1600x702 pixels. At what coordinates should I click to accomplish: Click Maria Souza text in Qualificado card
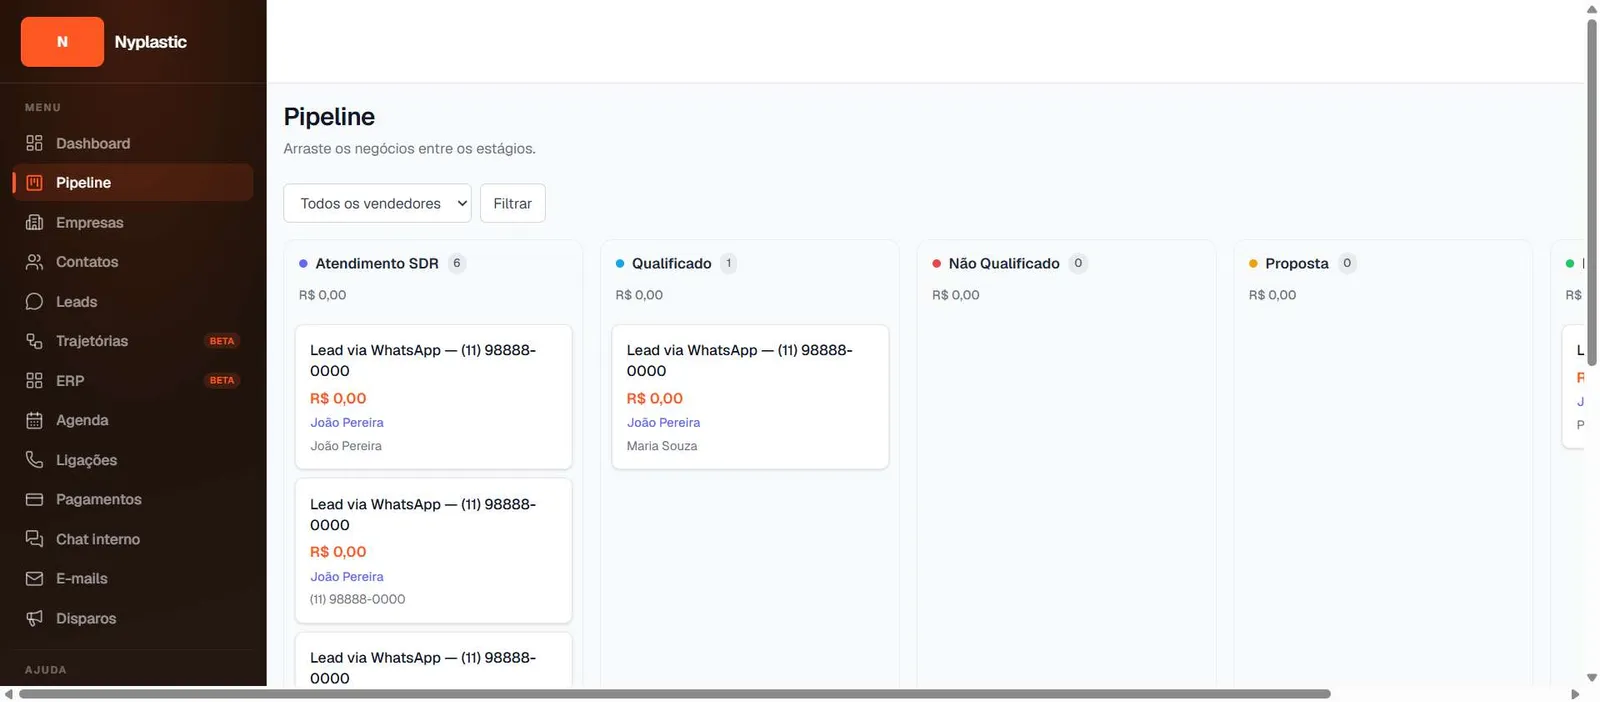(662, 446)
